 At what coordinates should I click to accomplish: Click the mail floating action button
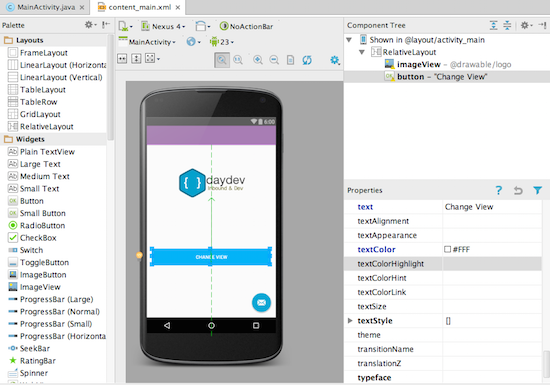[261, 302]
